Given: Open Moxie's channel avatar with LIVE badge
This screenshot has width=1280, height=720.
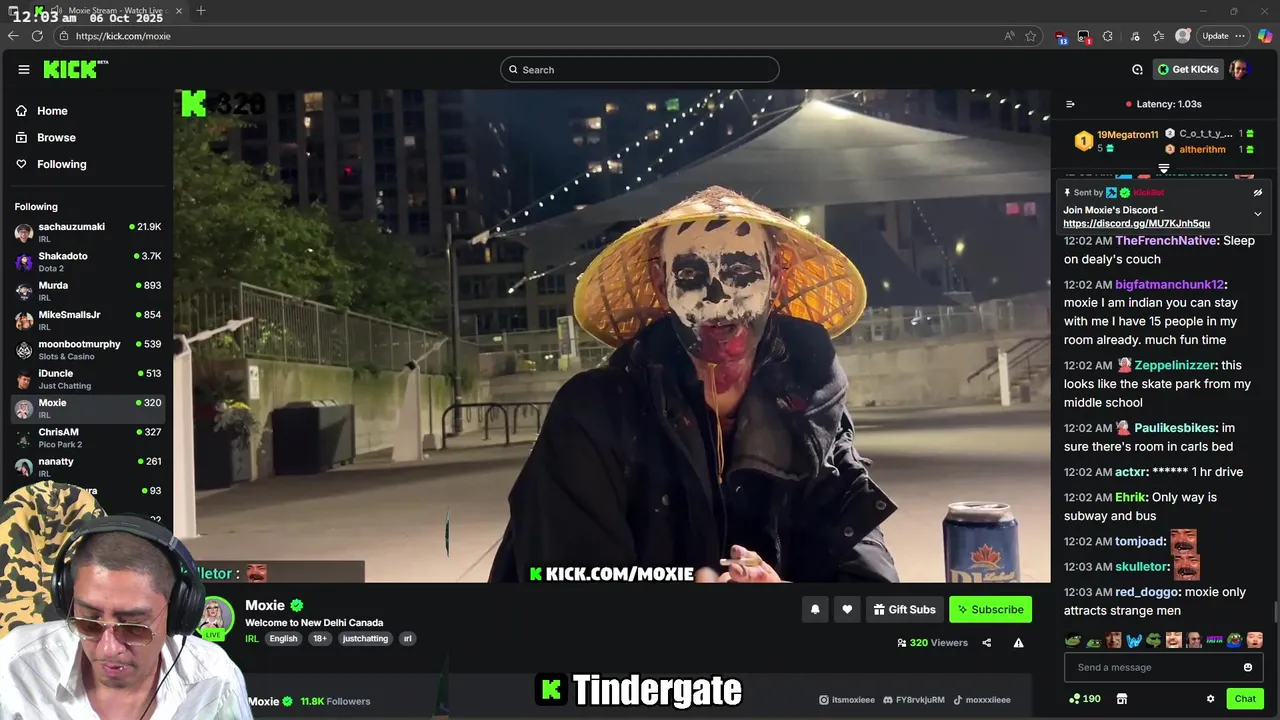Looking at the screenshot, I should (x=214, y=617).
